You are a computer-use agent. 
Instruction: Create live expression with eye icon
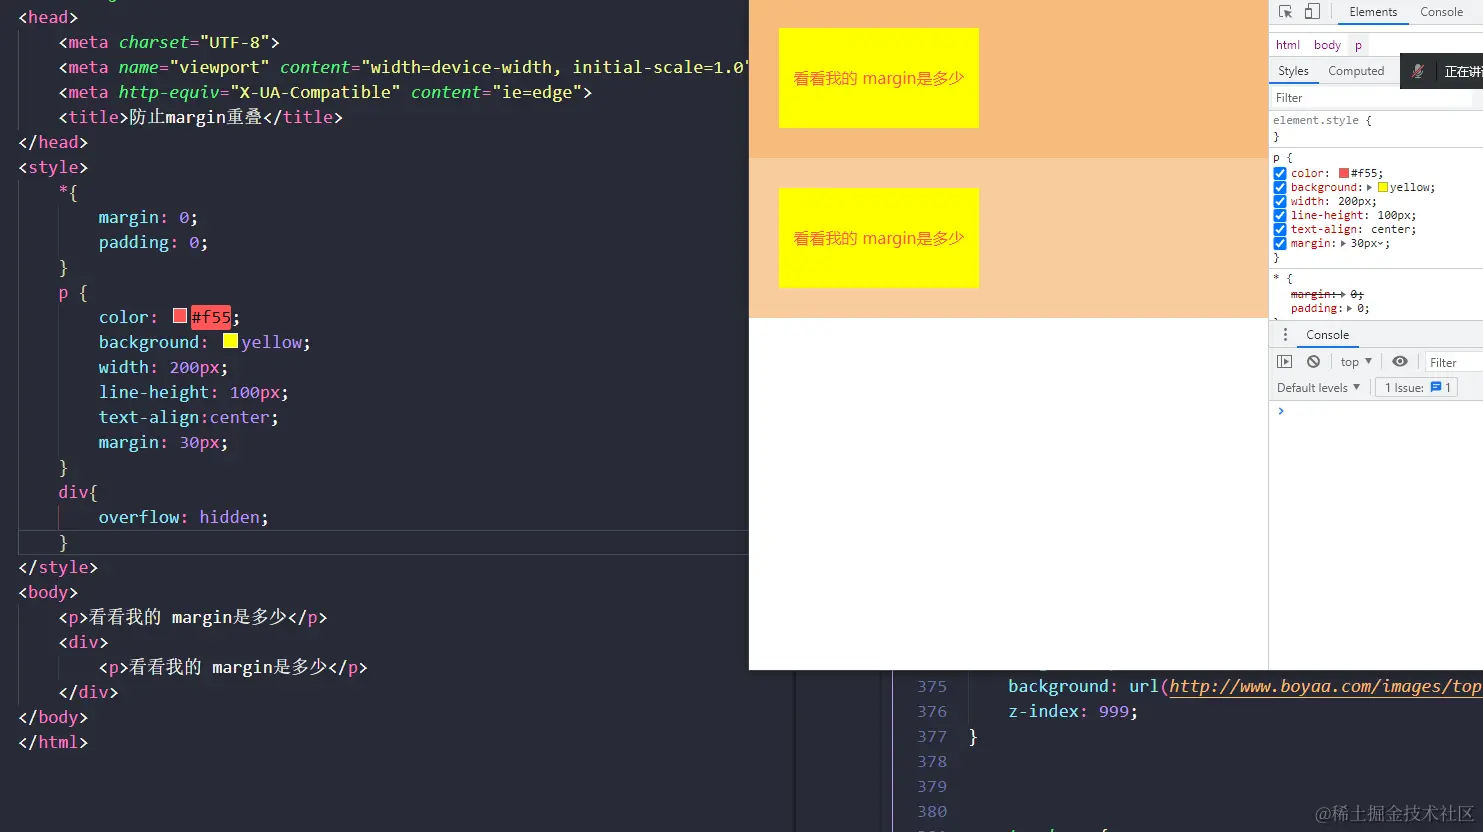[1400, 362]
